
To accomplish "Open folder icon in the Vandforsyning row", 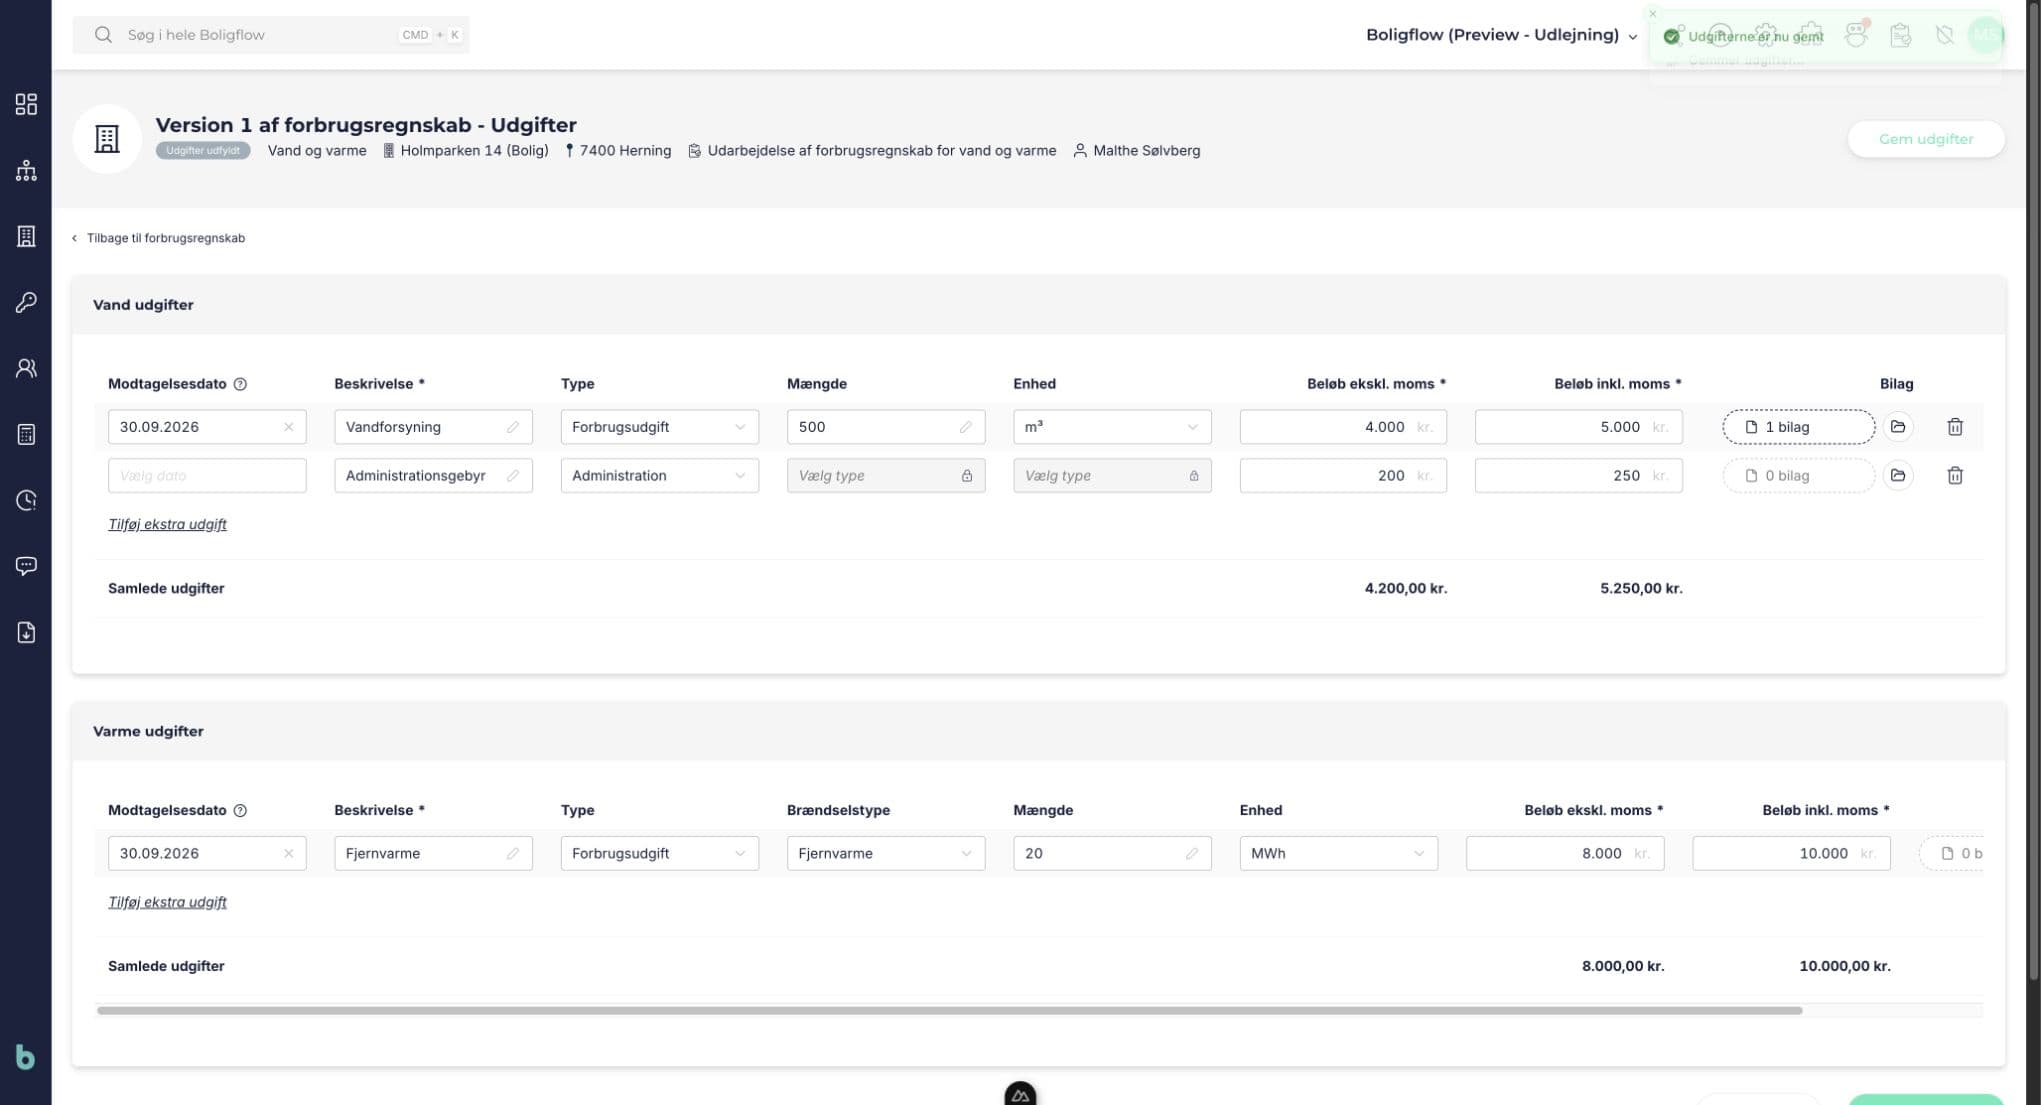I will point(1897,427).
